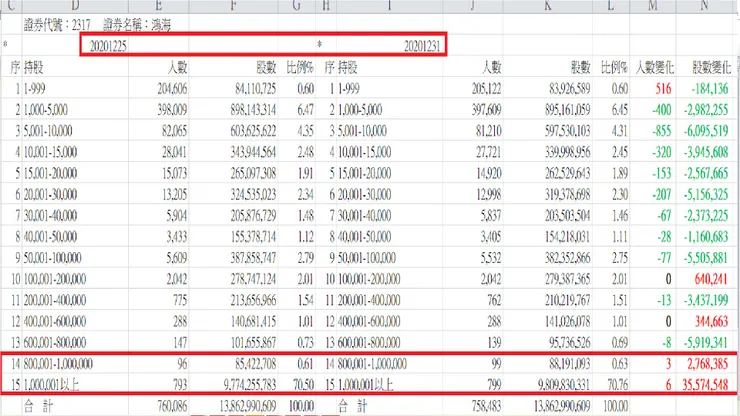The image size is (740, 416).
Task: Click the date cell 20201231
Action: coord(422,46)
